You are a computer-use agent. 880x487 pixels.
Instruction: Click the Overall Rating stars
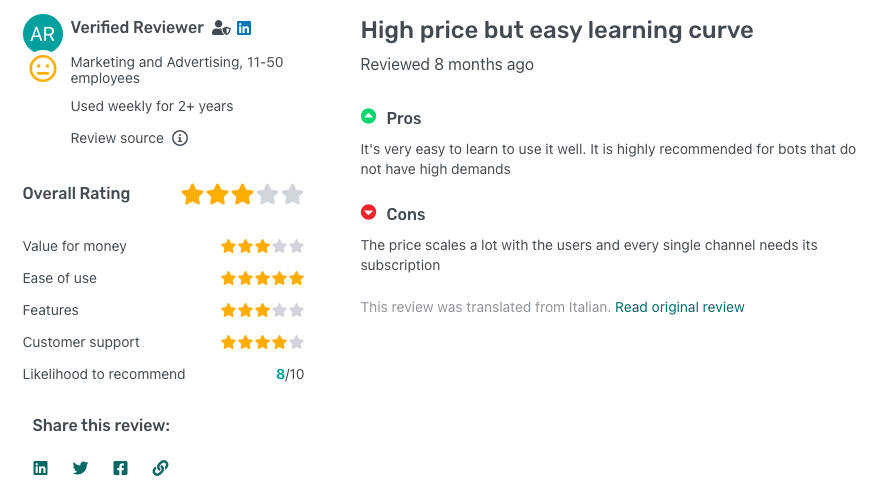(x=242, y=194)
